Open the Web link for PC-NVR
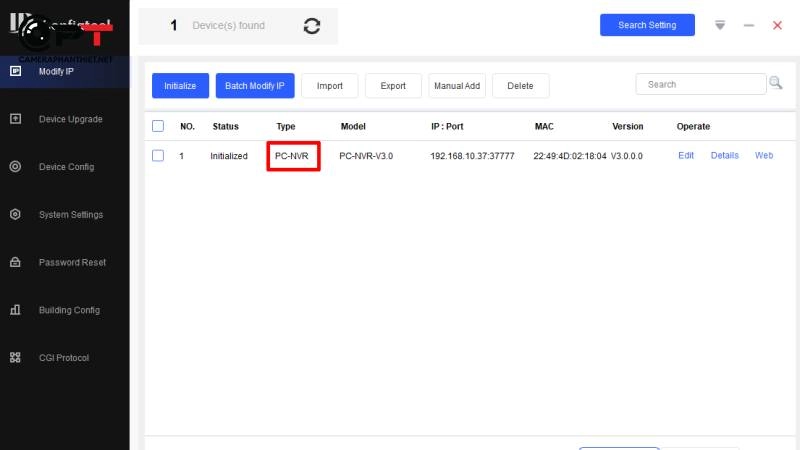800x450 pixels. tap(764, 156)
